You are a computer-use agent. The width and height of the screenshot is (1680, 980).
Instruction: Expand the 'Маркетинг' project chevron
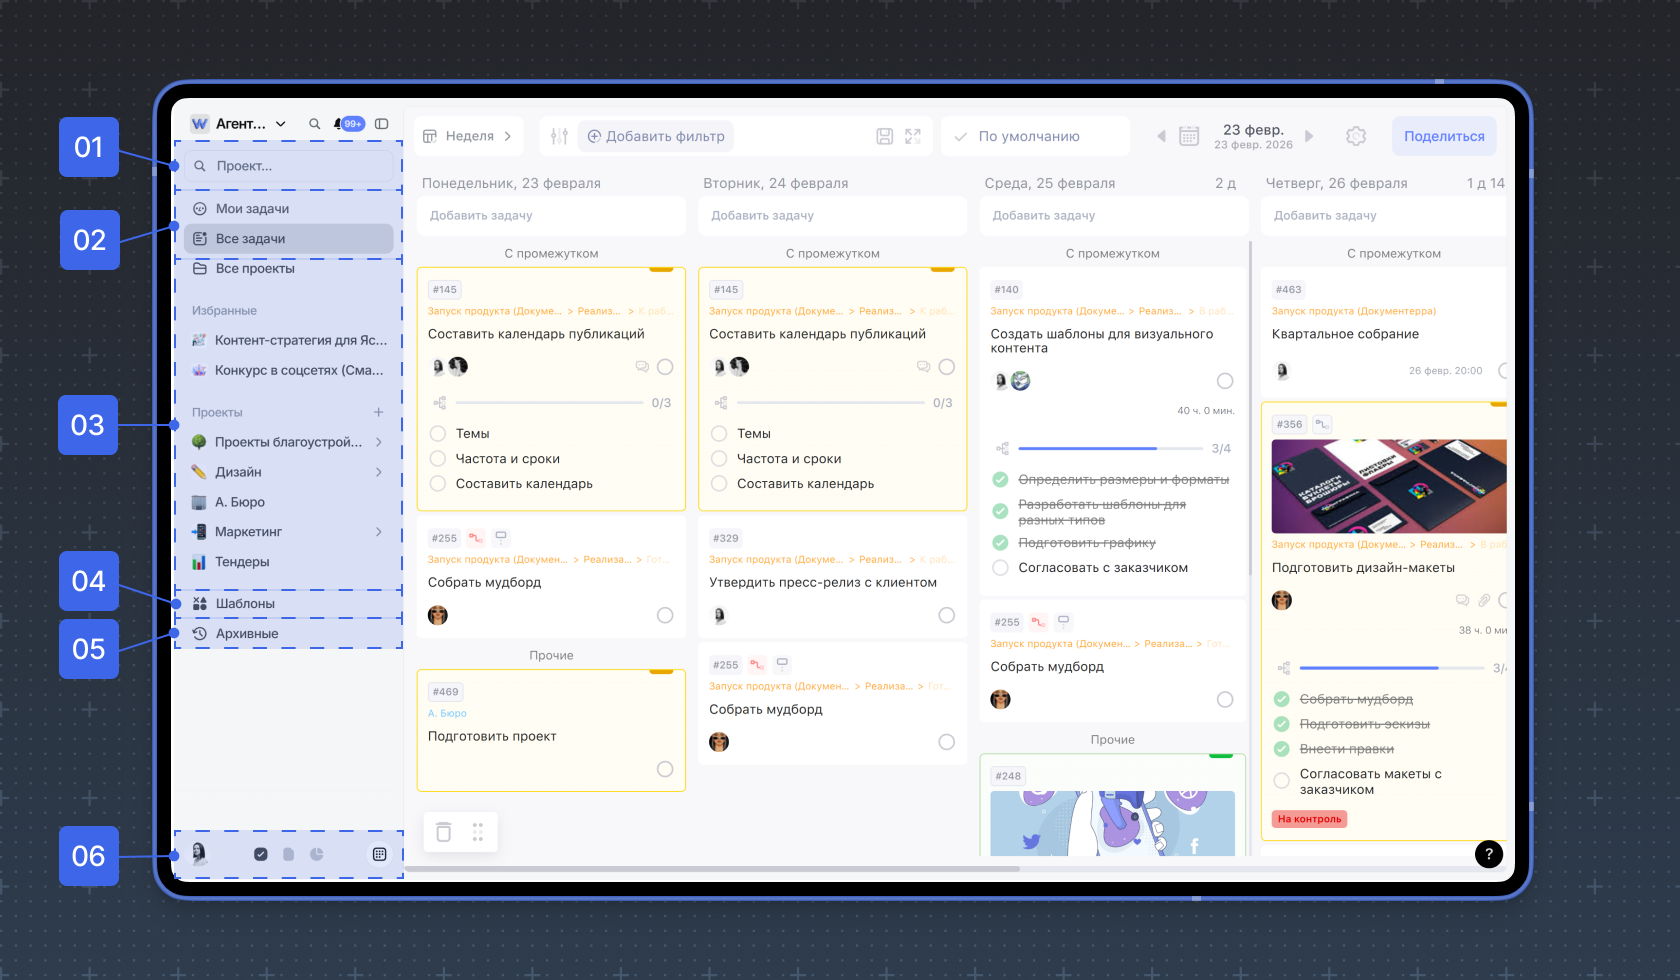pos(379,532)
